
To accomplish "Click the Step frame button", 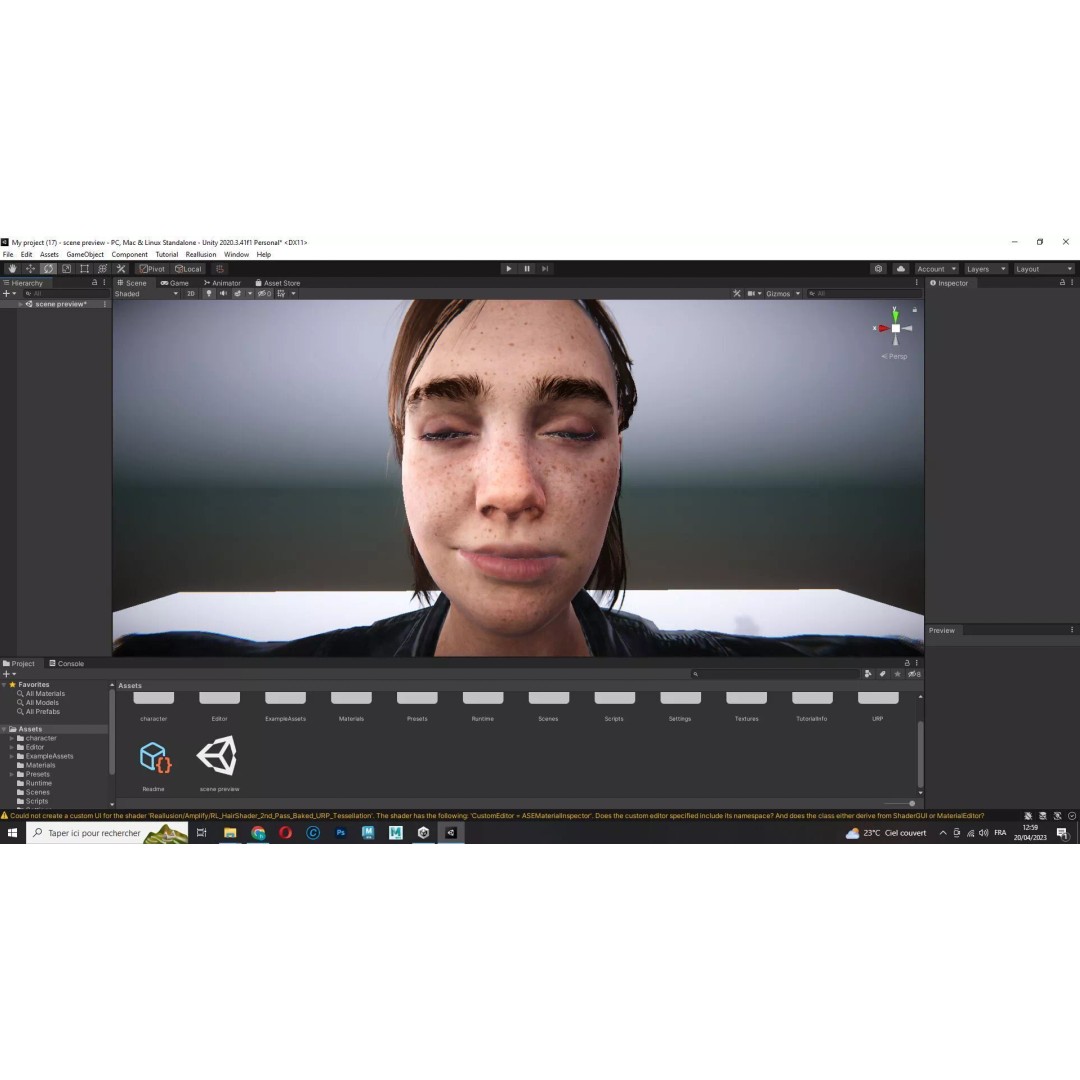I will 545,269.
